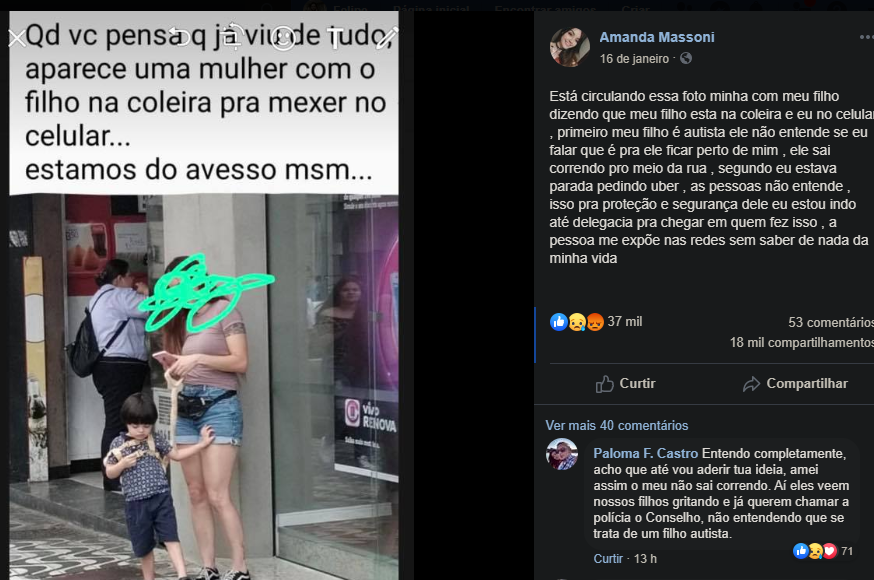Open Amanda Massoni's profile picture
The image size is (874, 580).
coord(570,47)
